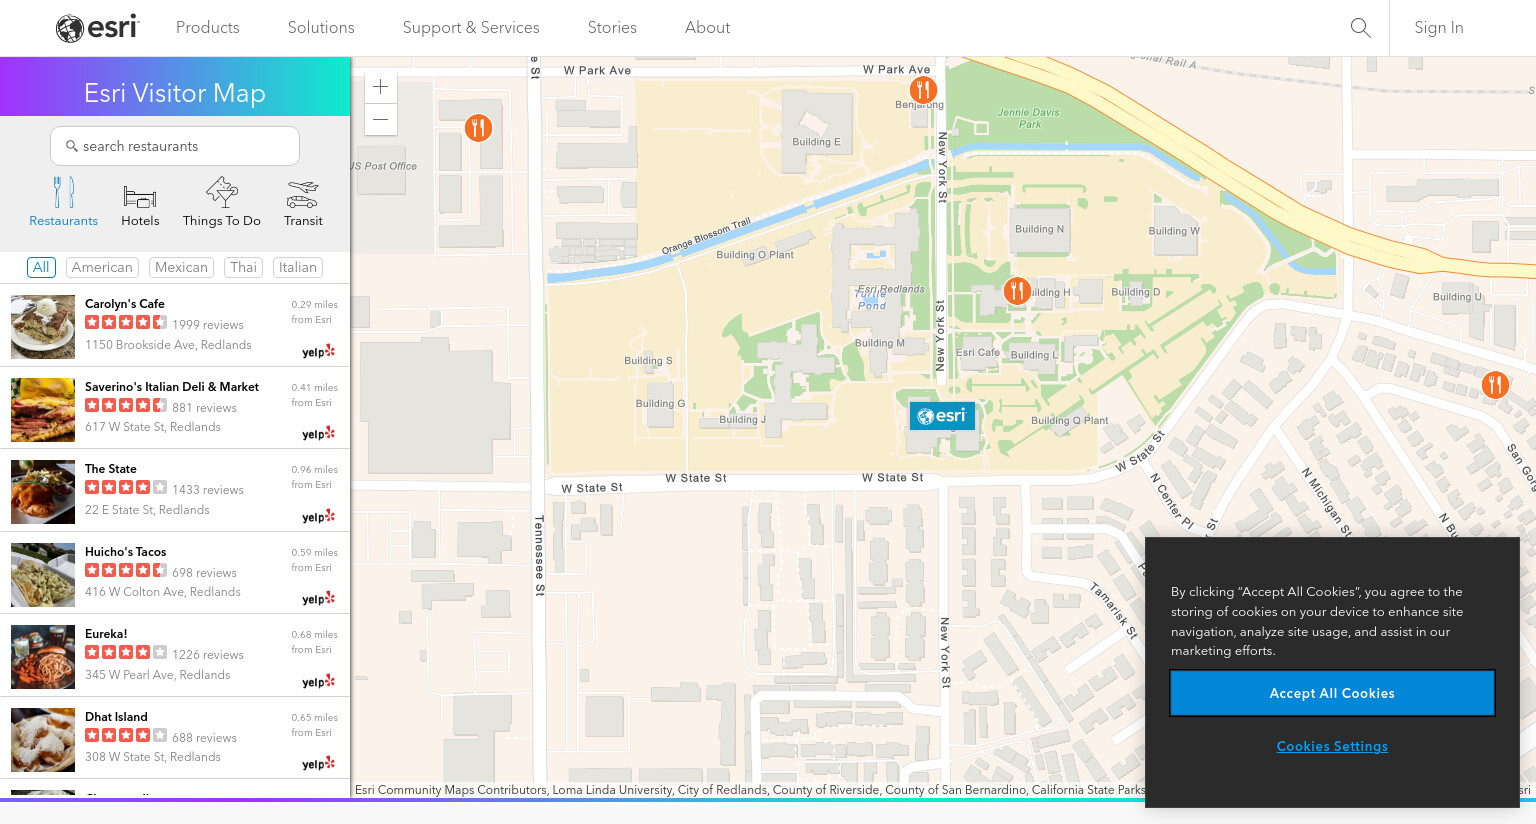
Task: Open the search magnifier in the top navigation
Action: point(1360,28)
